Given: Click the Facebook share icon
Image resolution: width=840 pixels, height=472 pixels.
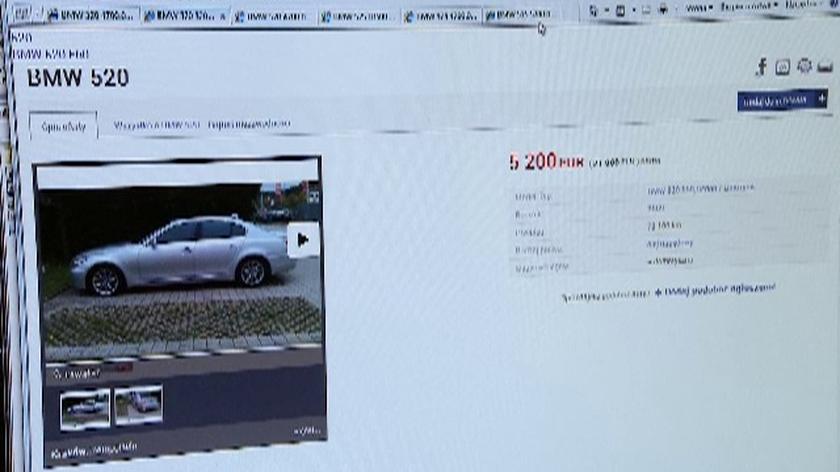Looking at the screenshot, I should point(761,67).
